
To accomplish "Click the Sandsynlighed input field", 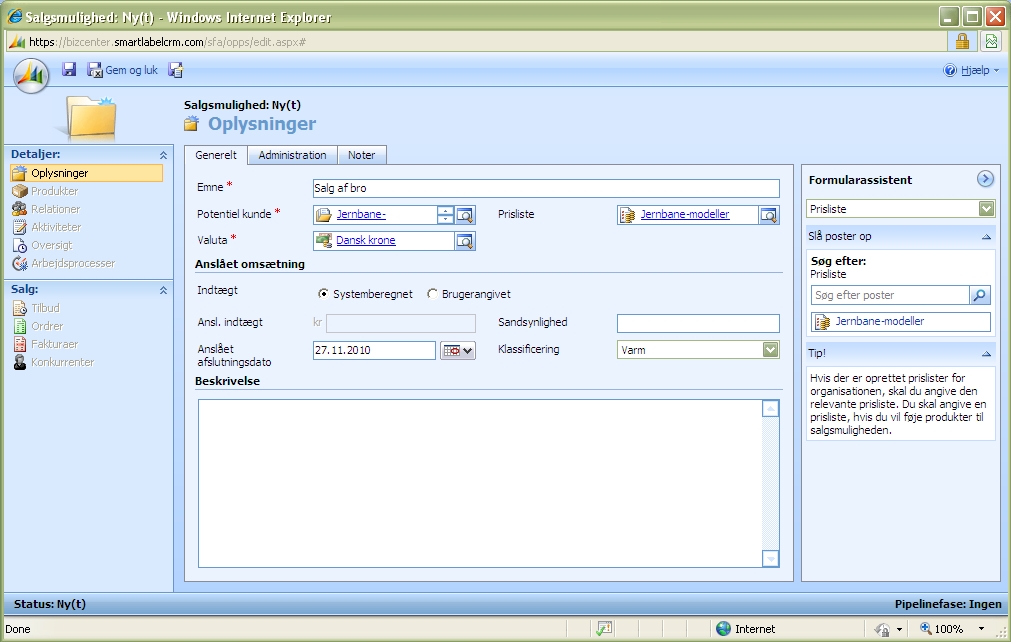I will [697, 323].
